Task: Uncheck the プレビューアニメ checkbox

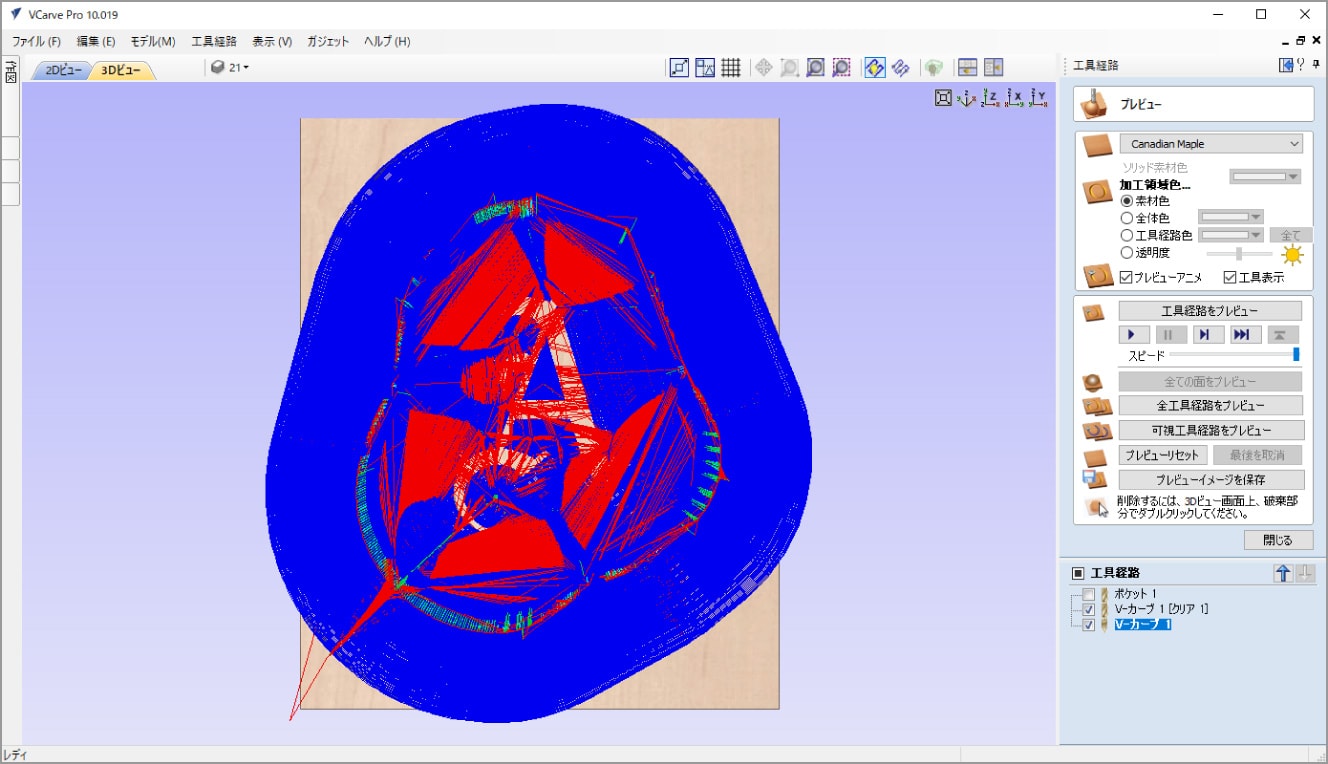Action: pyautogui.click(x=1126, y=277)
